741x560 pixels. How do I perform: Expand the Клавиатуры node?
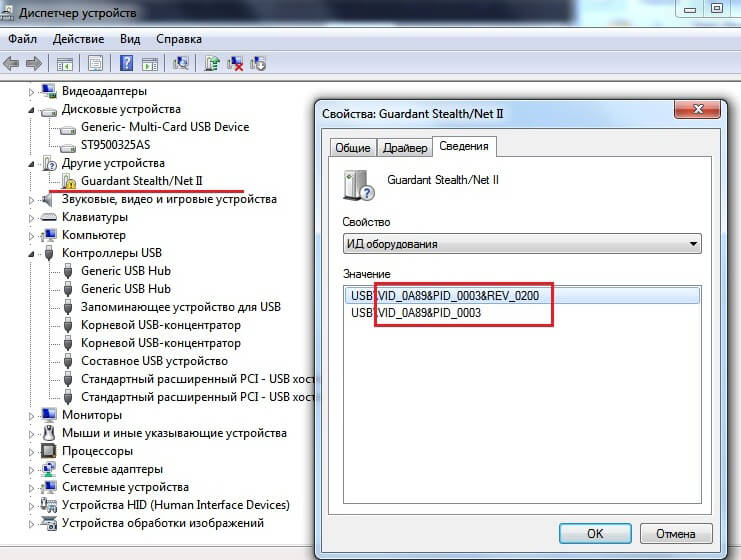(31, 218)
